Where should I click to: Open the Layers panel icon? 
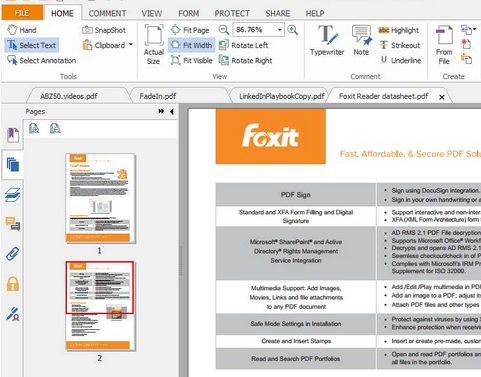click(13, 195)
